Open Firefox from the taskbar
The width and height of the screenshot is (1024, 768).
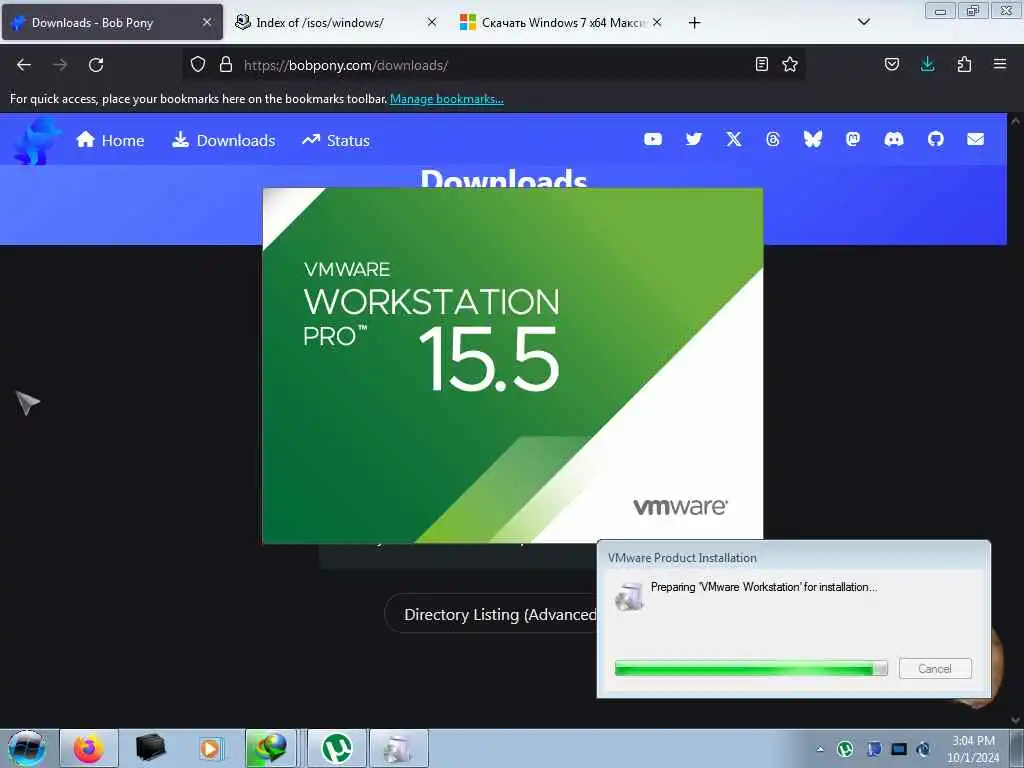tap(89, 748)
